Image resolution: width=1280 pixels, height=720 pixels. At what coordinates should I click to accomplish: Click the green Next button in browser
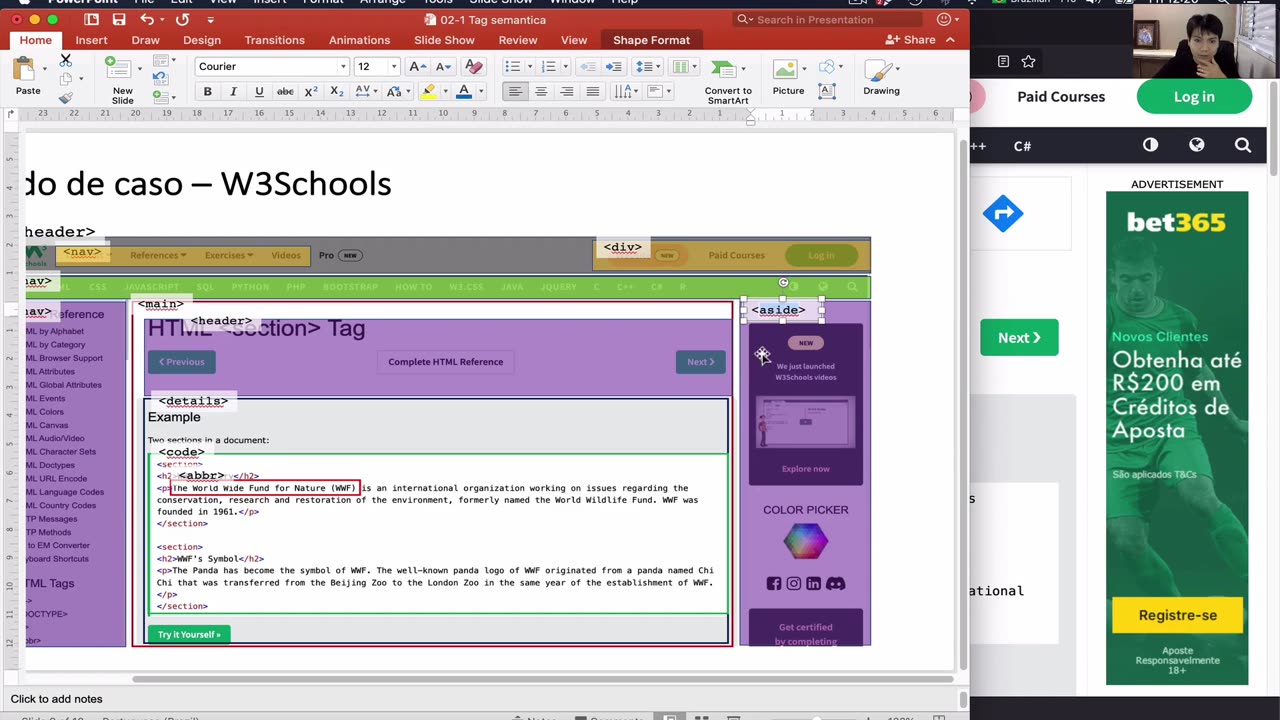click(x=1019, y=338)
